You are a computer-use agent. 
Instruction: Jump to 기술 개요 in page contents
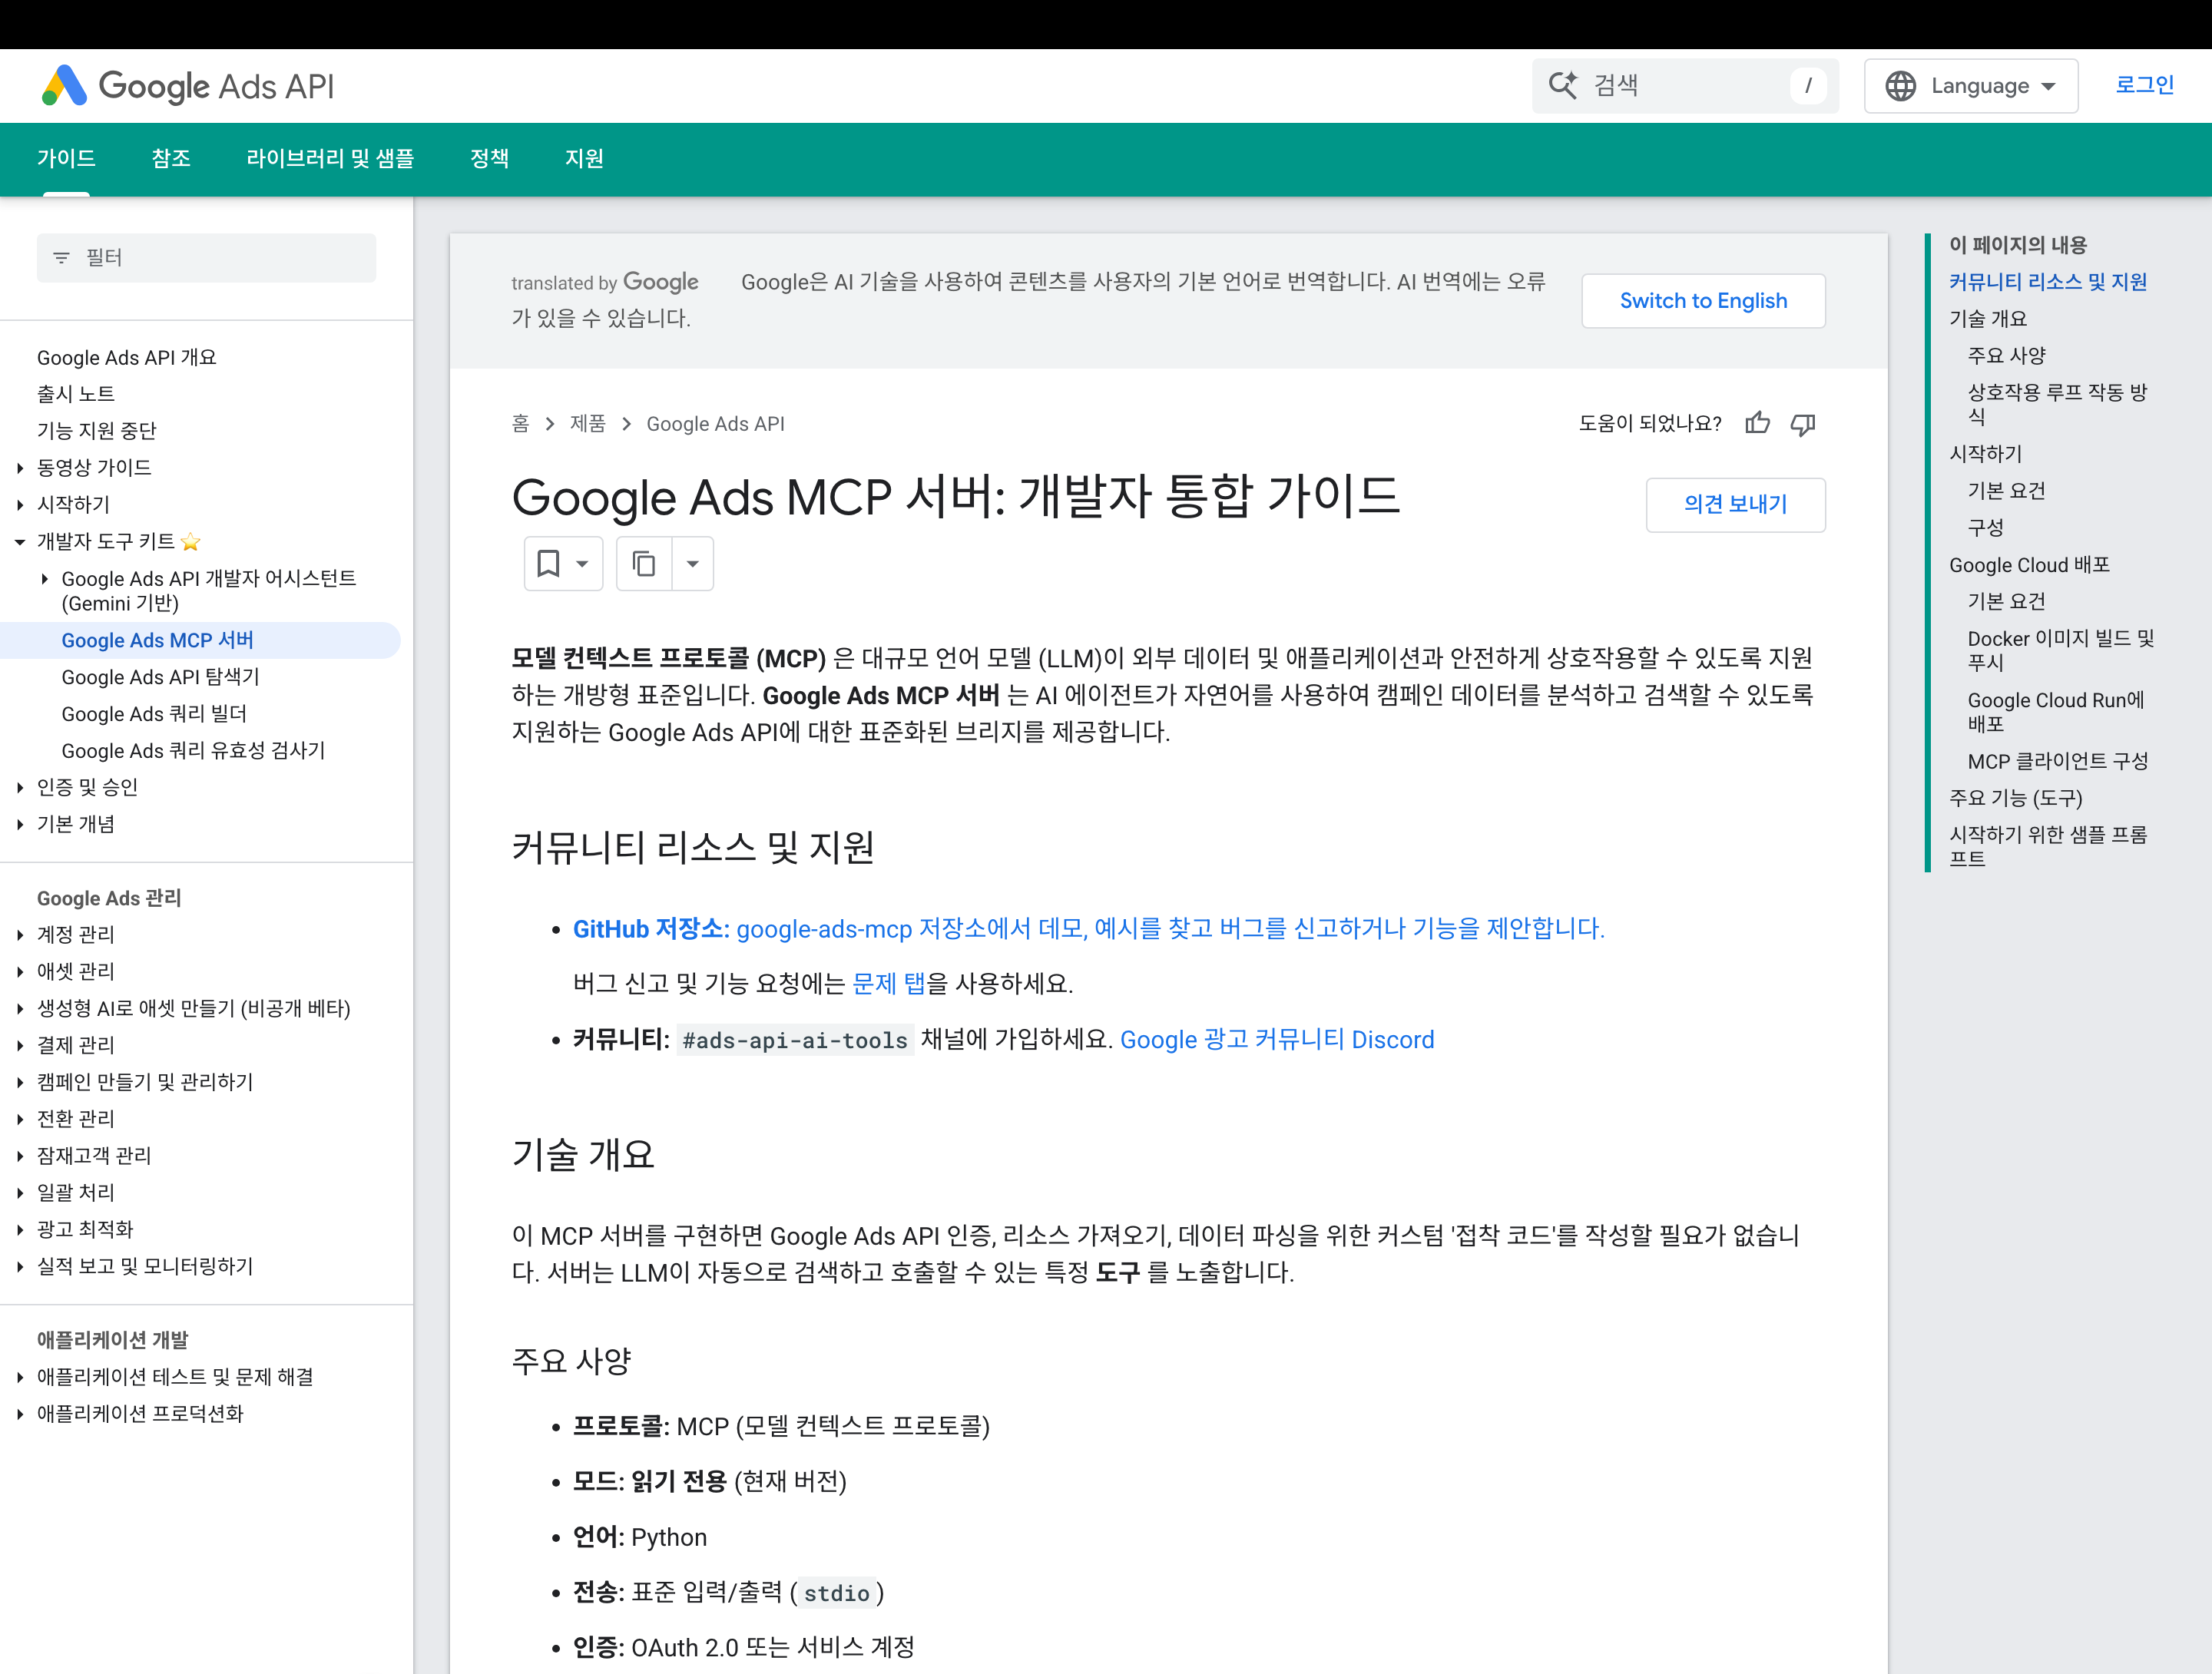1988,319
